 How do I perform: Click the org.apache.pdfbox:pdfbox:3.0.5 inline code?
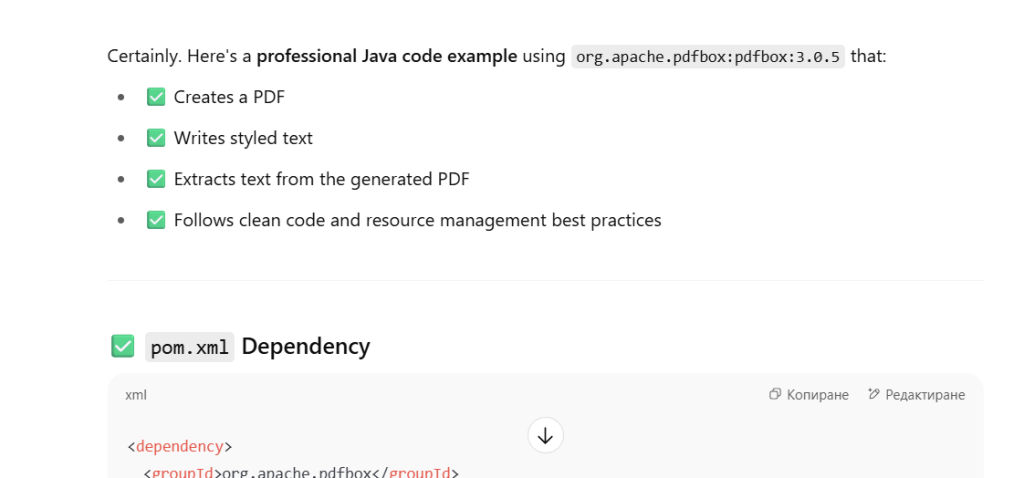pyautogui.click(x=708, y=57)
